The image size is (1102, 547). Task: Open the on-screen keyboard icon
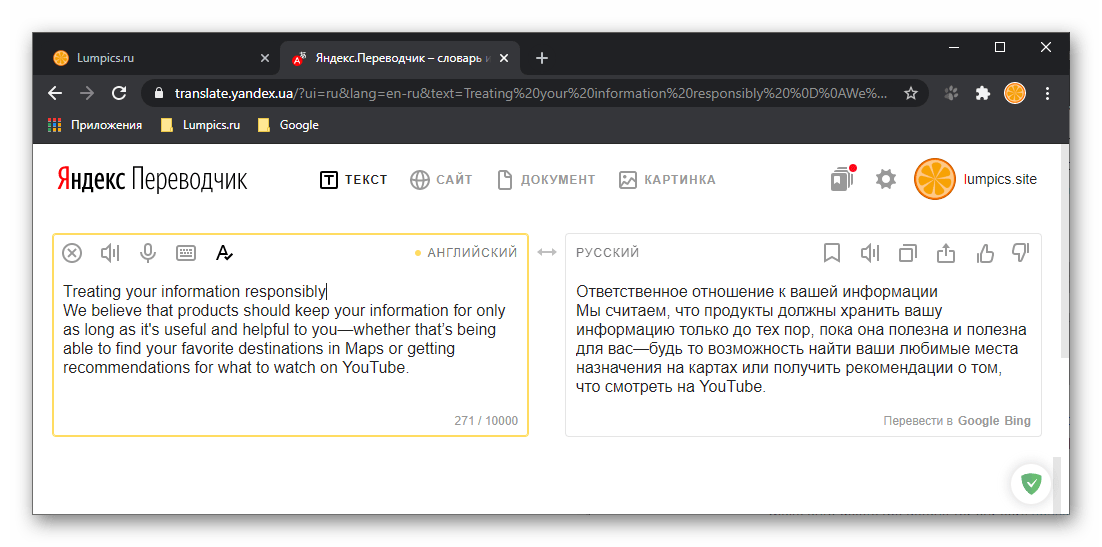[186, 253]
